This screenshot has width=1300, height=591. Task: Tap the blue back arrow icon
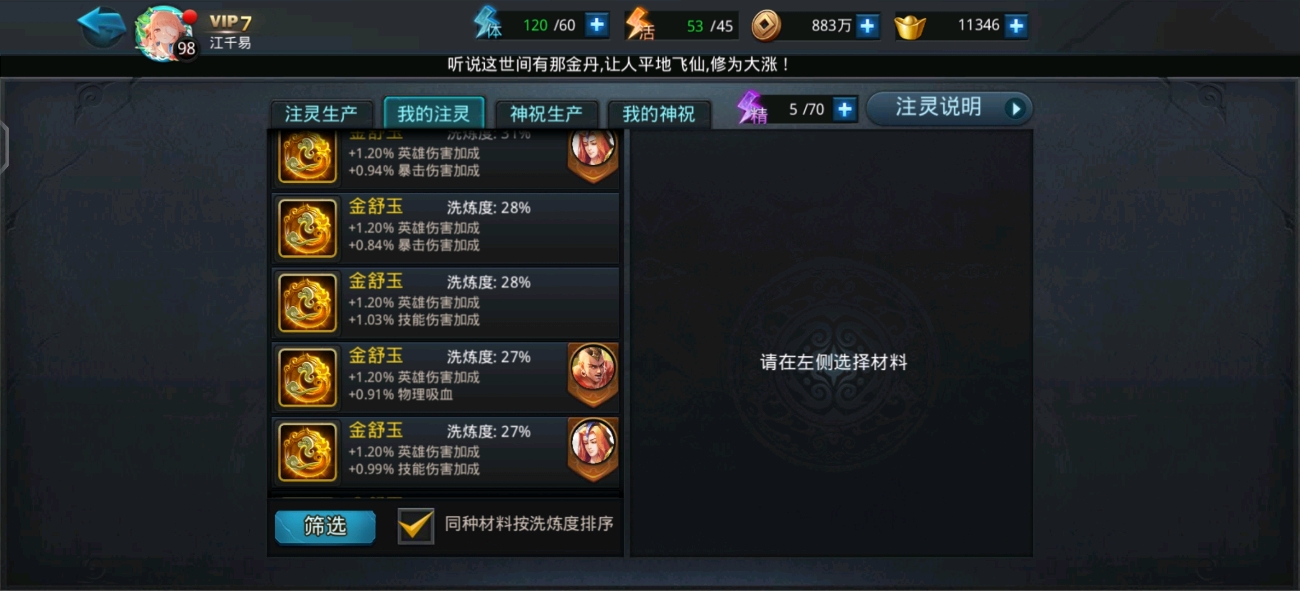[101, 26]
